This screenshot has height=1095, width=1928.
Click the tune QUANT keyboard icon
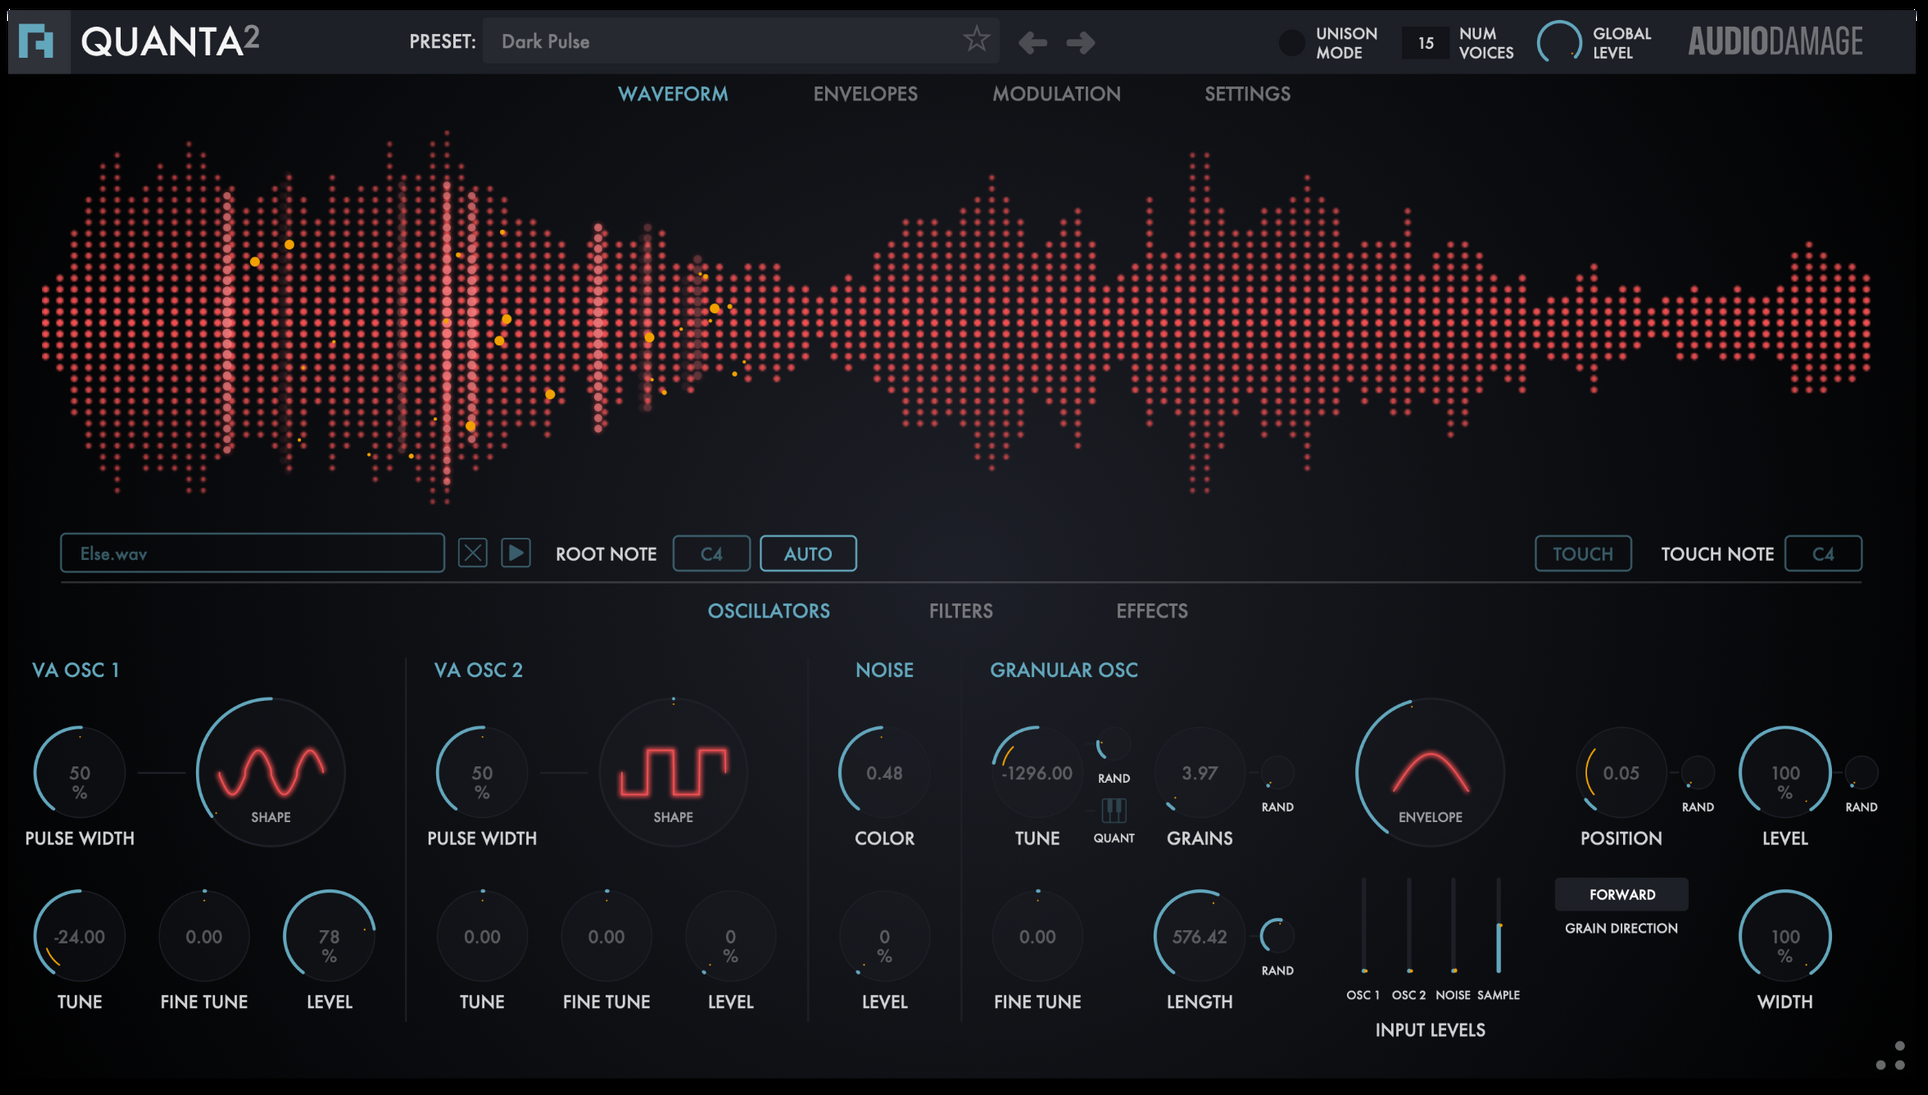tap(1114, 809)
